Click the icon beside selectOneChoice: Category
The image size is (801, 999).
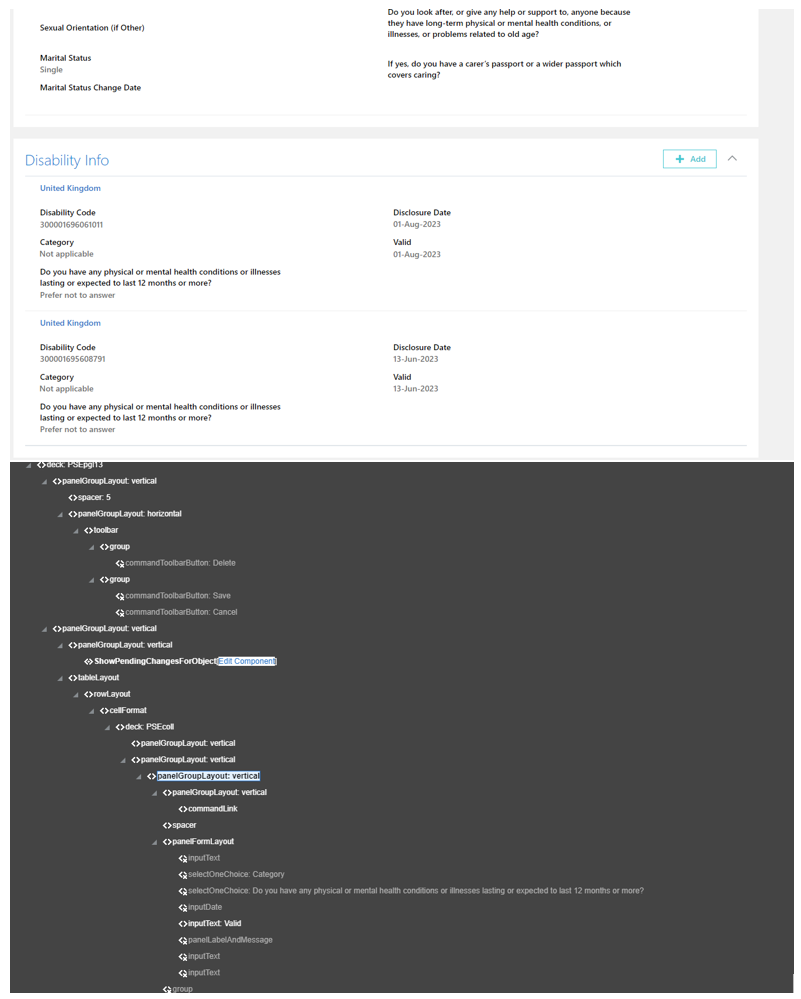coord(183,875)
